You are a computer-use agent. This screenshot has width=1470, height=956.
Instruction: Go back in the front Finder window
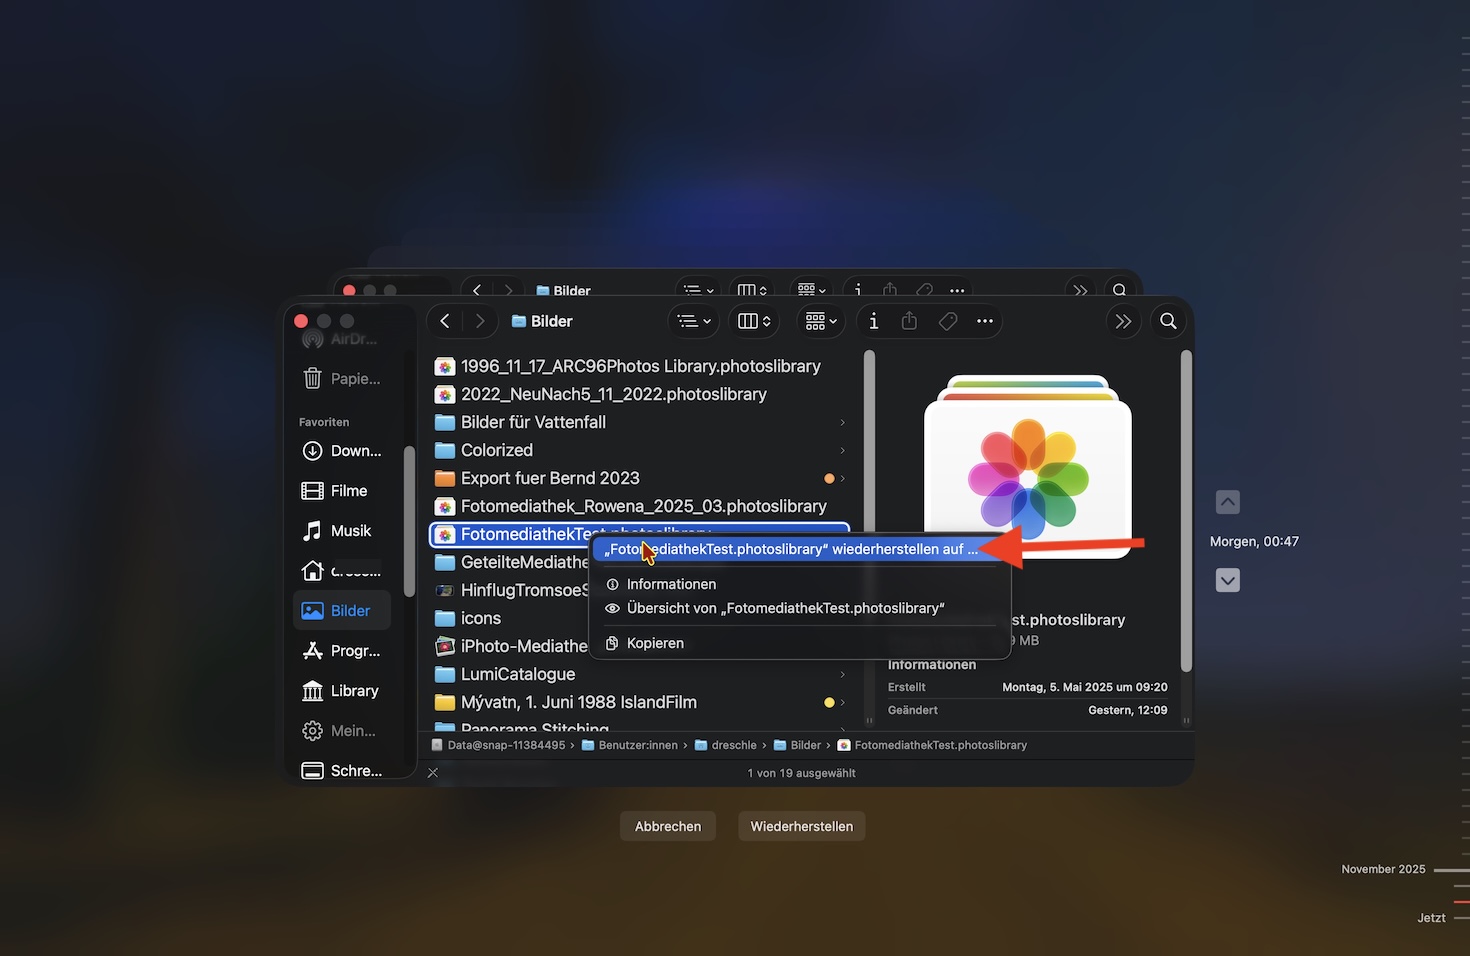click(x=445, y=321)
